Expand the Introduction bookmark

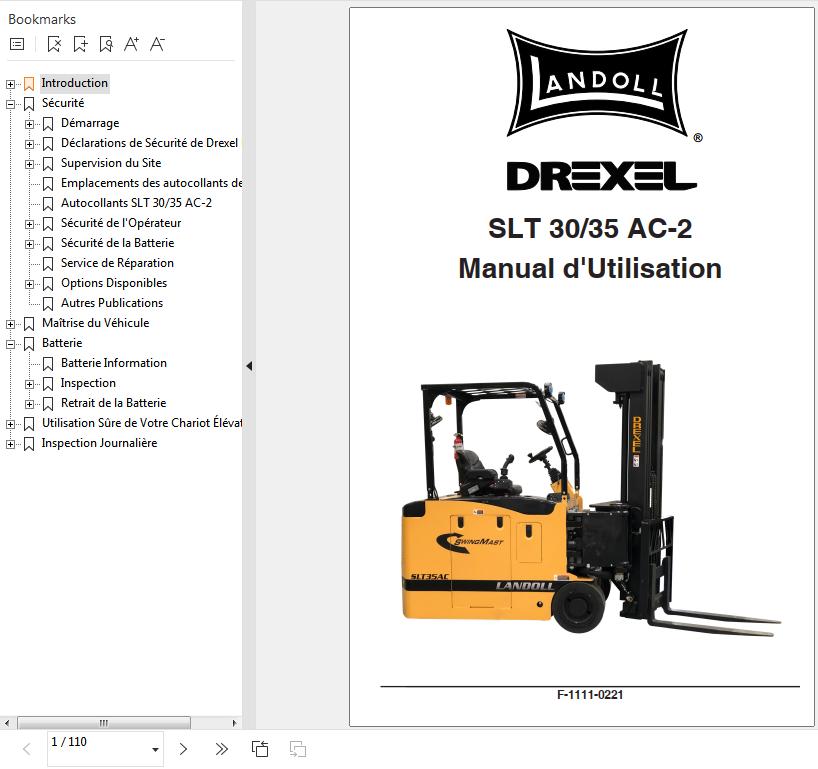coord(11,84)
